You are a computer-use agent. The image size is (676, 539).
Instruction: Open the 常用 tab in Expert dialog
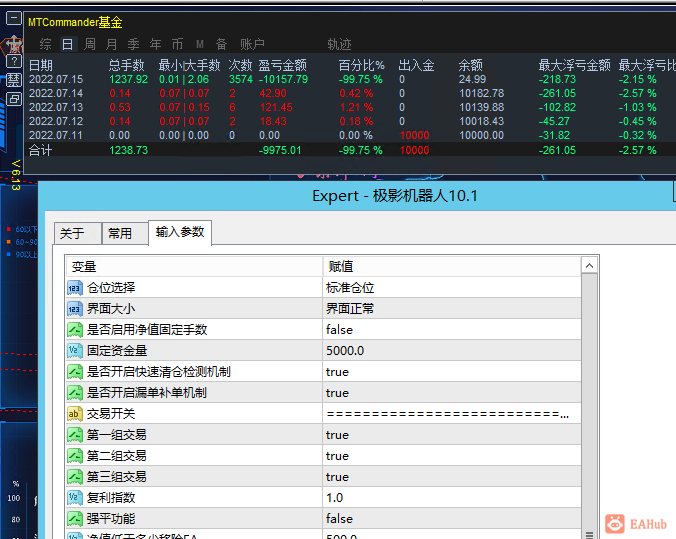[125, 234]
